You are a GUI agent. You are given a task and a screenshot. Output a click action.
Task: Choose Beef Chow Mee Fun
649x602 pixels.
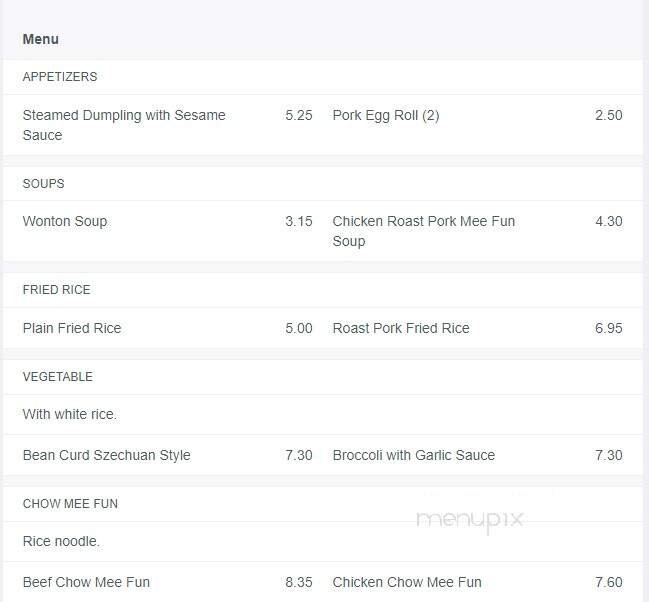click(x=86, y=582)
